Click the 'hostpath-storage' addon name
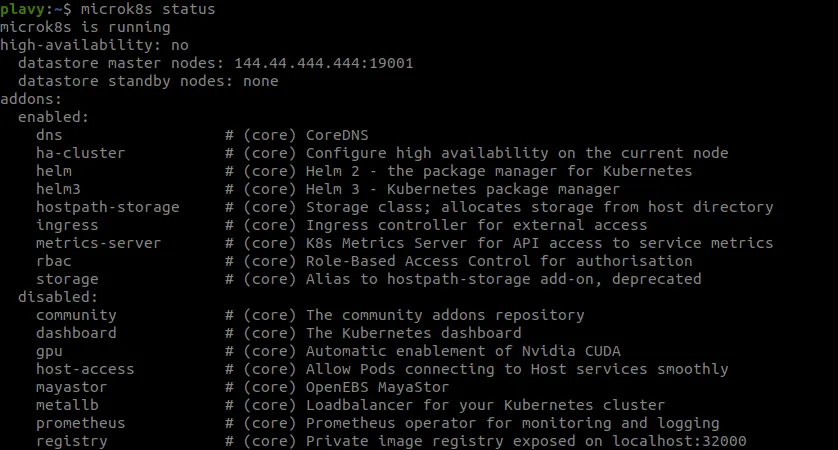This screenshot has width=838, height=450. click(x=108, y=207)
